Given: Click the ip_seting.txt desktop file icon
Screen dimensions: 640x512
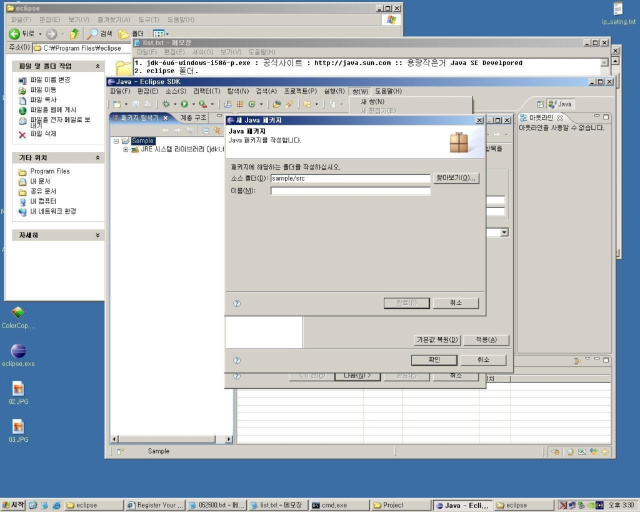Looking at the screenshot, I should pyautogui.click(x=618, y=14).
